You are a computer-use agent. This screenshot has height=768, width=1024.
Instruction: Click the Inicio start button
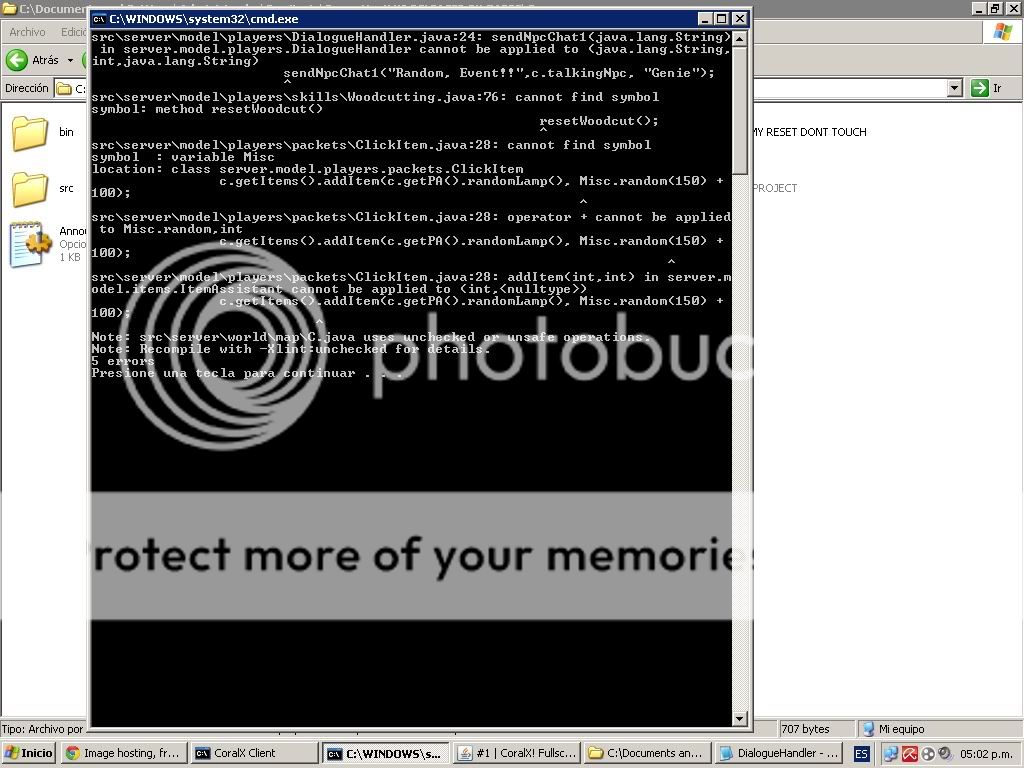[28, 753]
